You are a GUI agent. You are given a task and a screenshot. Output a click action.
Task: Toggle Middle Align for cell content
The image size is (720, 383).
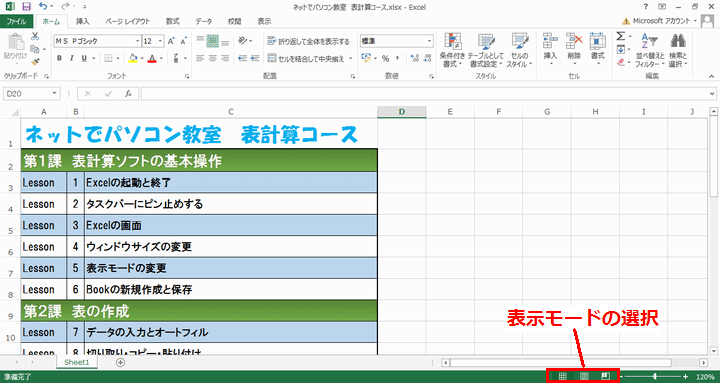pyautogui.click(x=212, y=41)
